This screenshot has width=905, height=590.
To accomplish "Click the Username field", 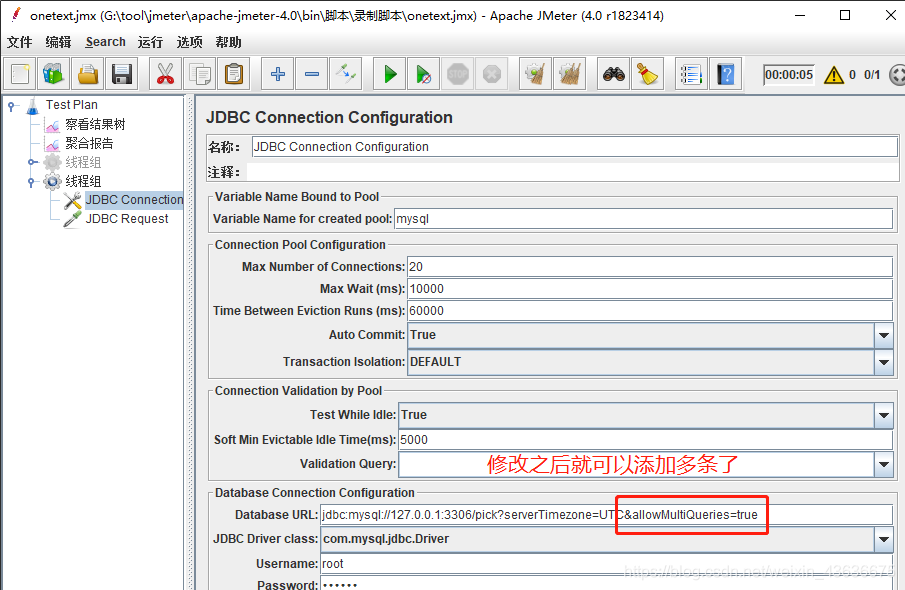I will pos(606,564).
